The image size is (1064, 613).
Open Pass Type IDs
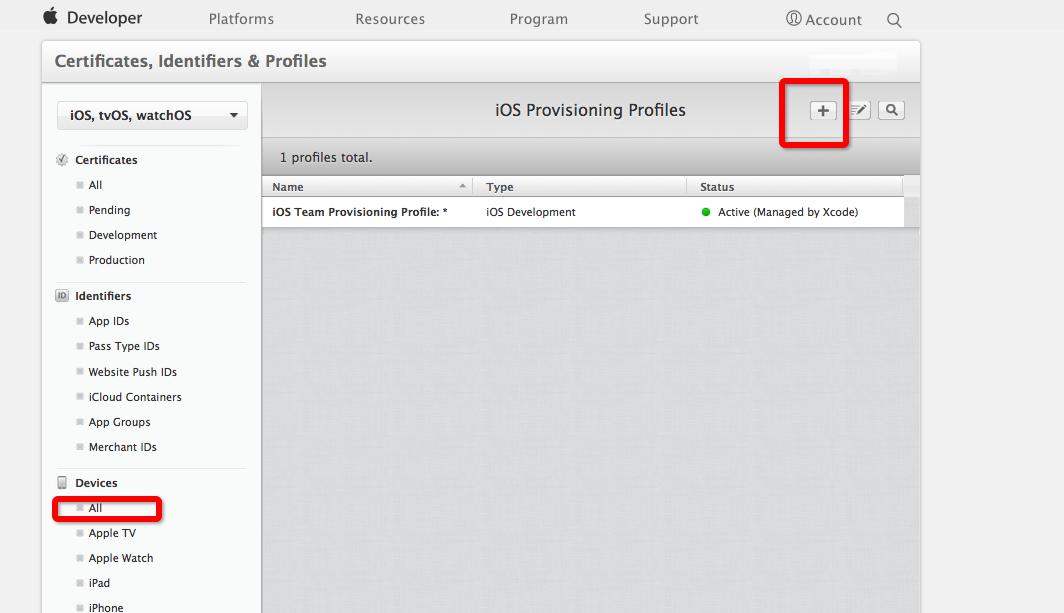click(124, 346)
